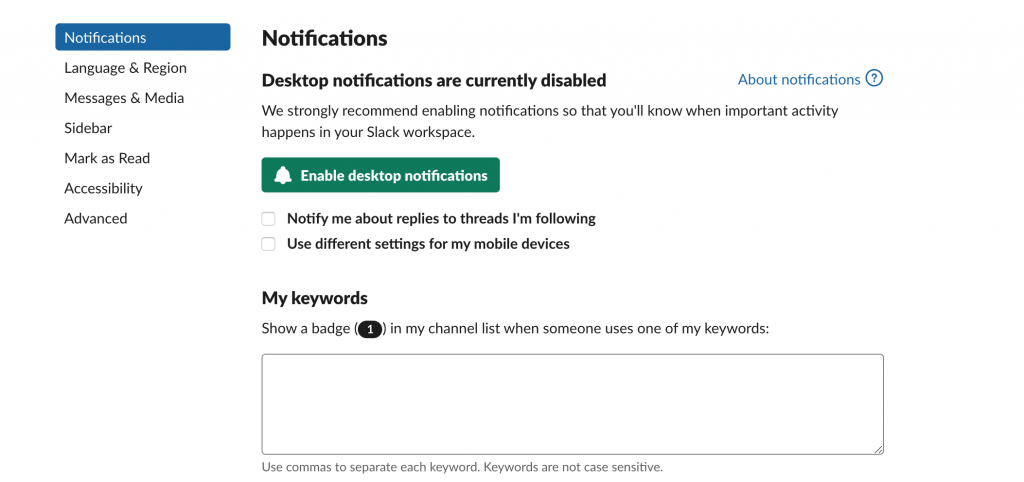1024x482 pixels.
Task: Follow the About notifications link
Action: pos(798,79)
